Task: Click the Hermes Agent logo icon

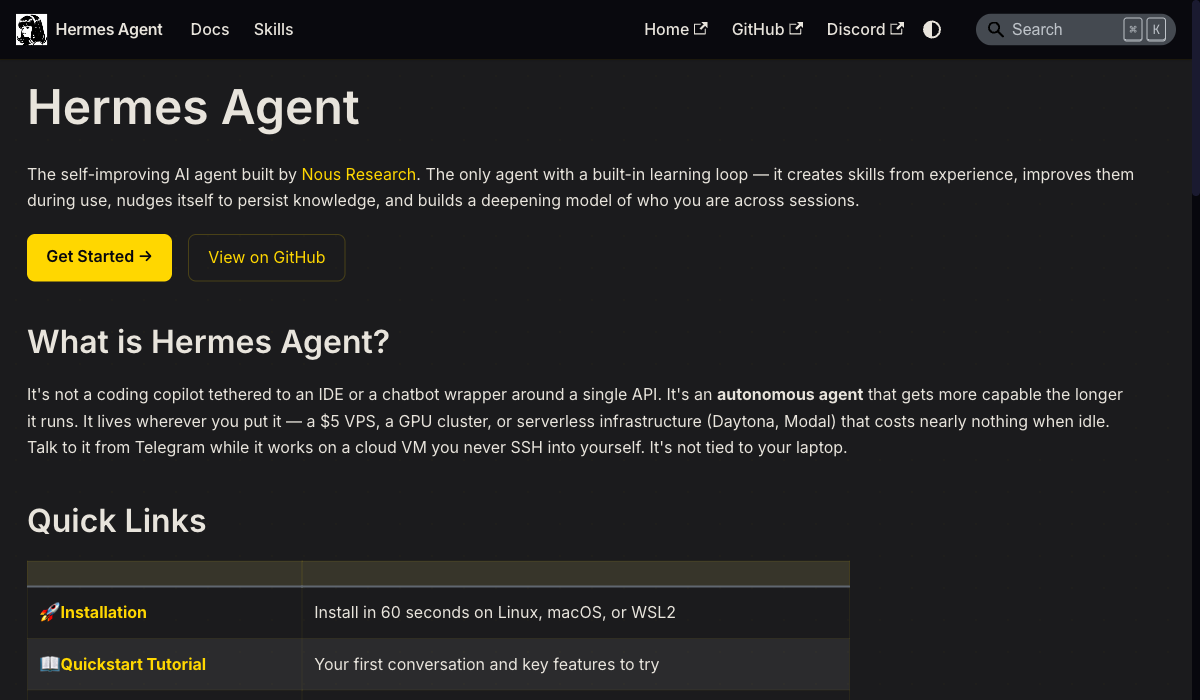Action: [31, 29]
